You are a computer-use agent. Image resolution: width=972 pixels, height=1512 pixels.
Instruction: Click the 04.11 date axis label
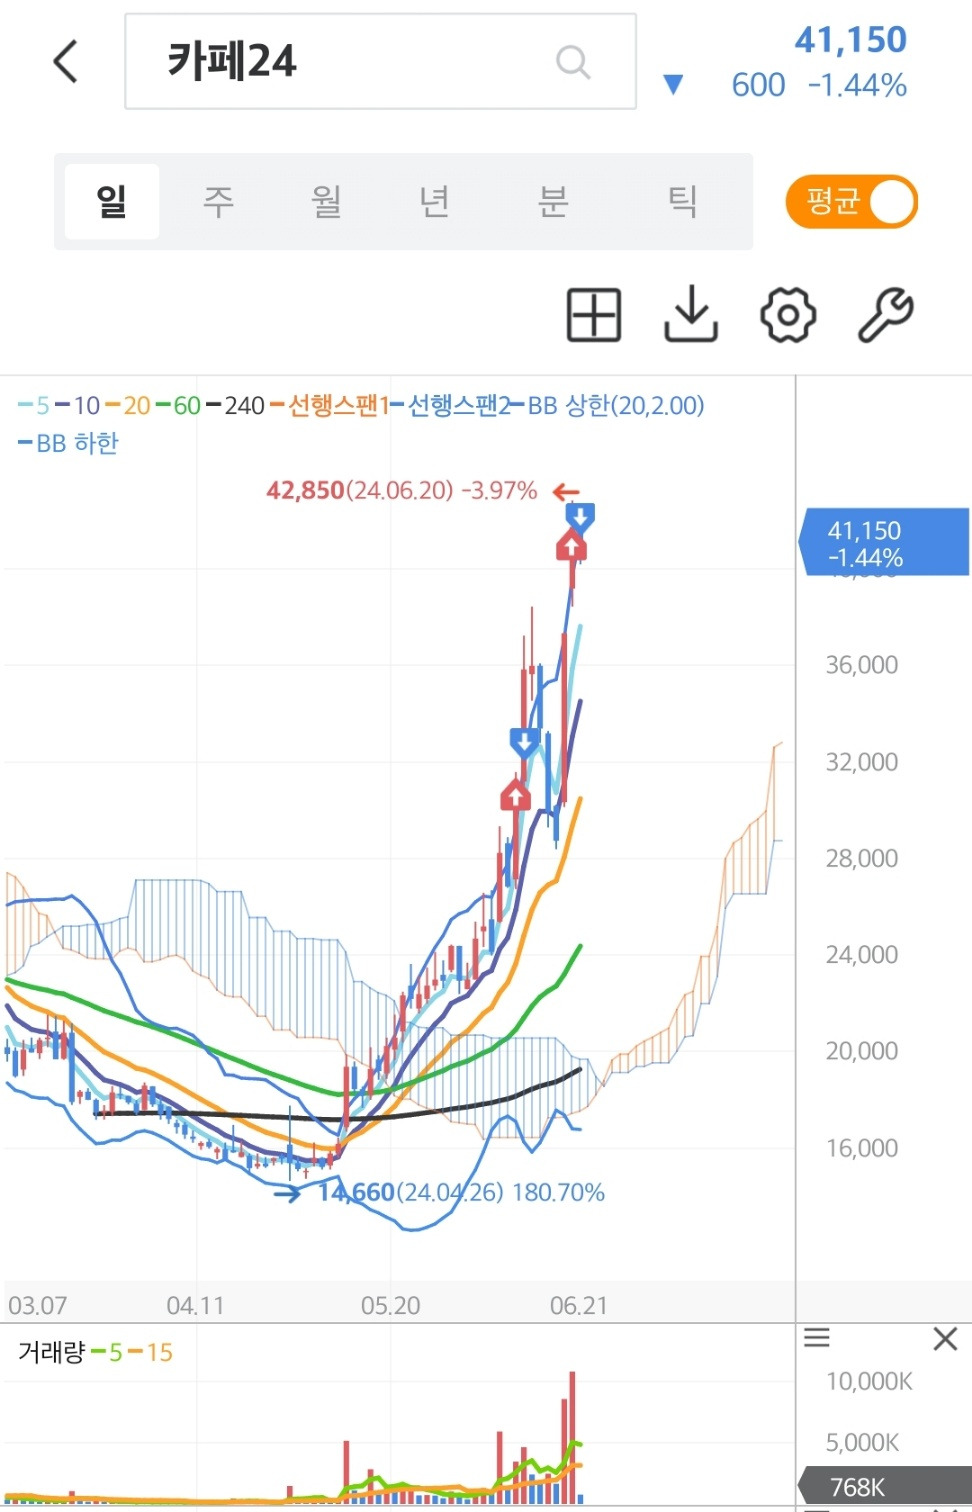point(195,1305)
